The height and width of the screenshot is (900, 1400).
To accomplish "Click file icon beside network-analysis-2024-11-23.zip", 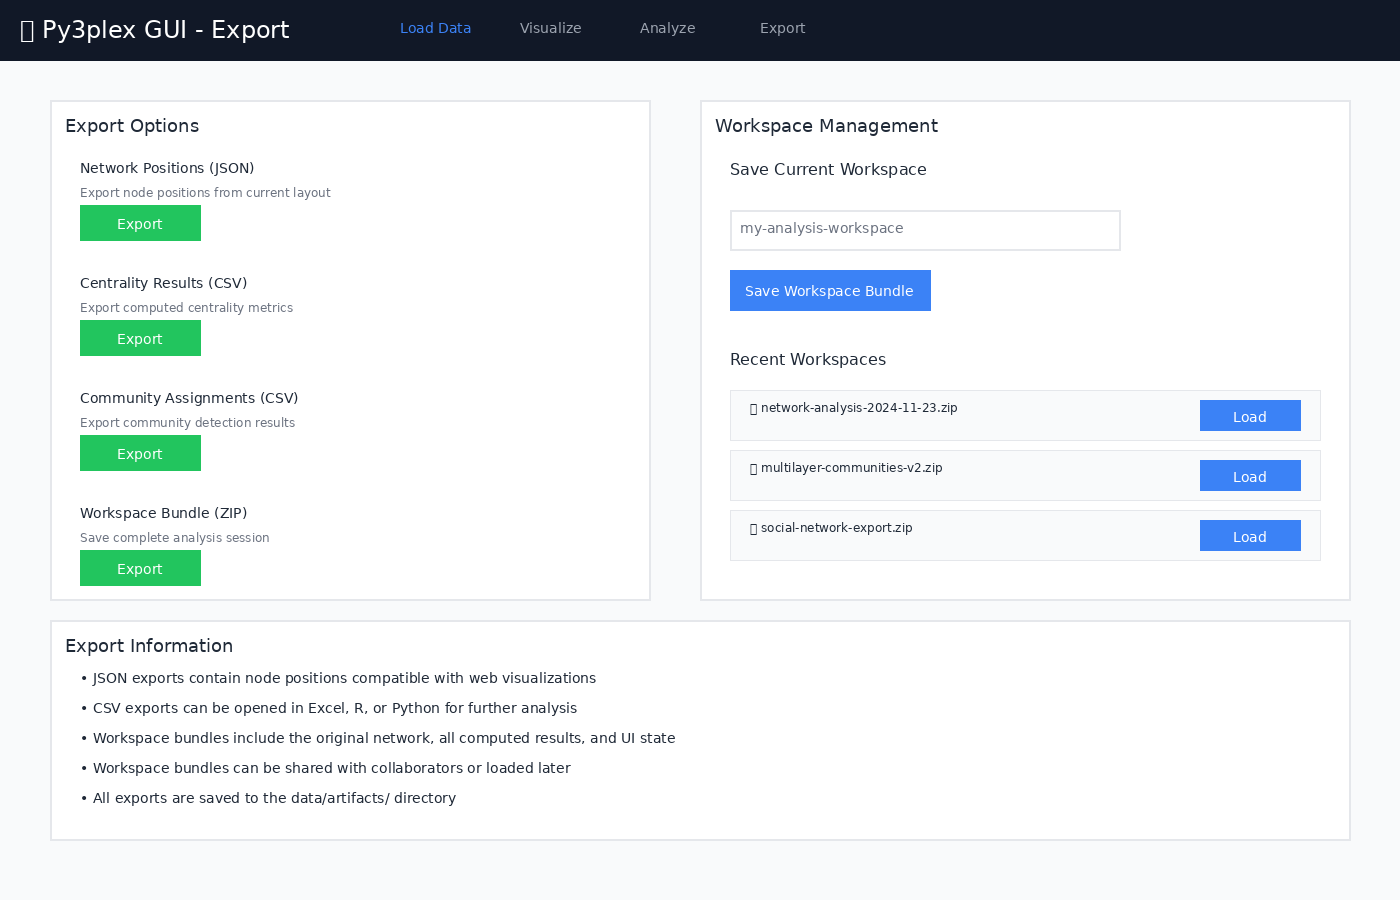I will point(753,409).
